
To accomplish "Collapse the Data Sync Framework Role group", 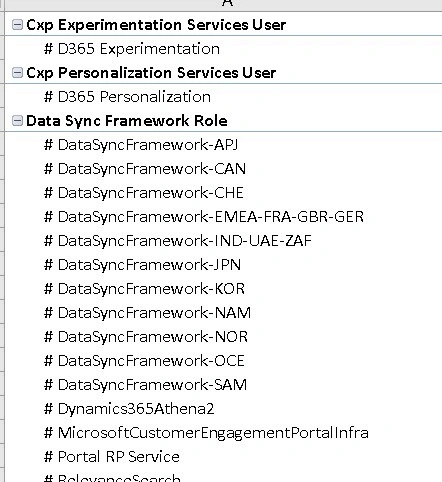I will 17,121.
